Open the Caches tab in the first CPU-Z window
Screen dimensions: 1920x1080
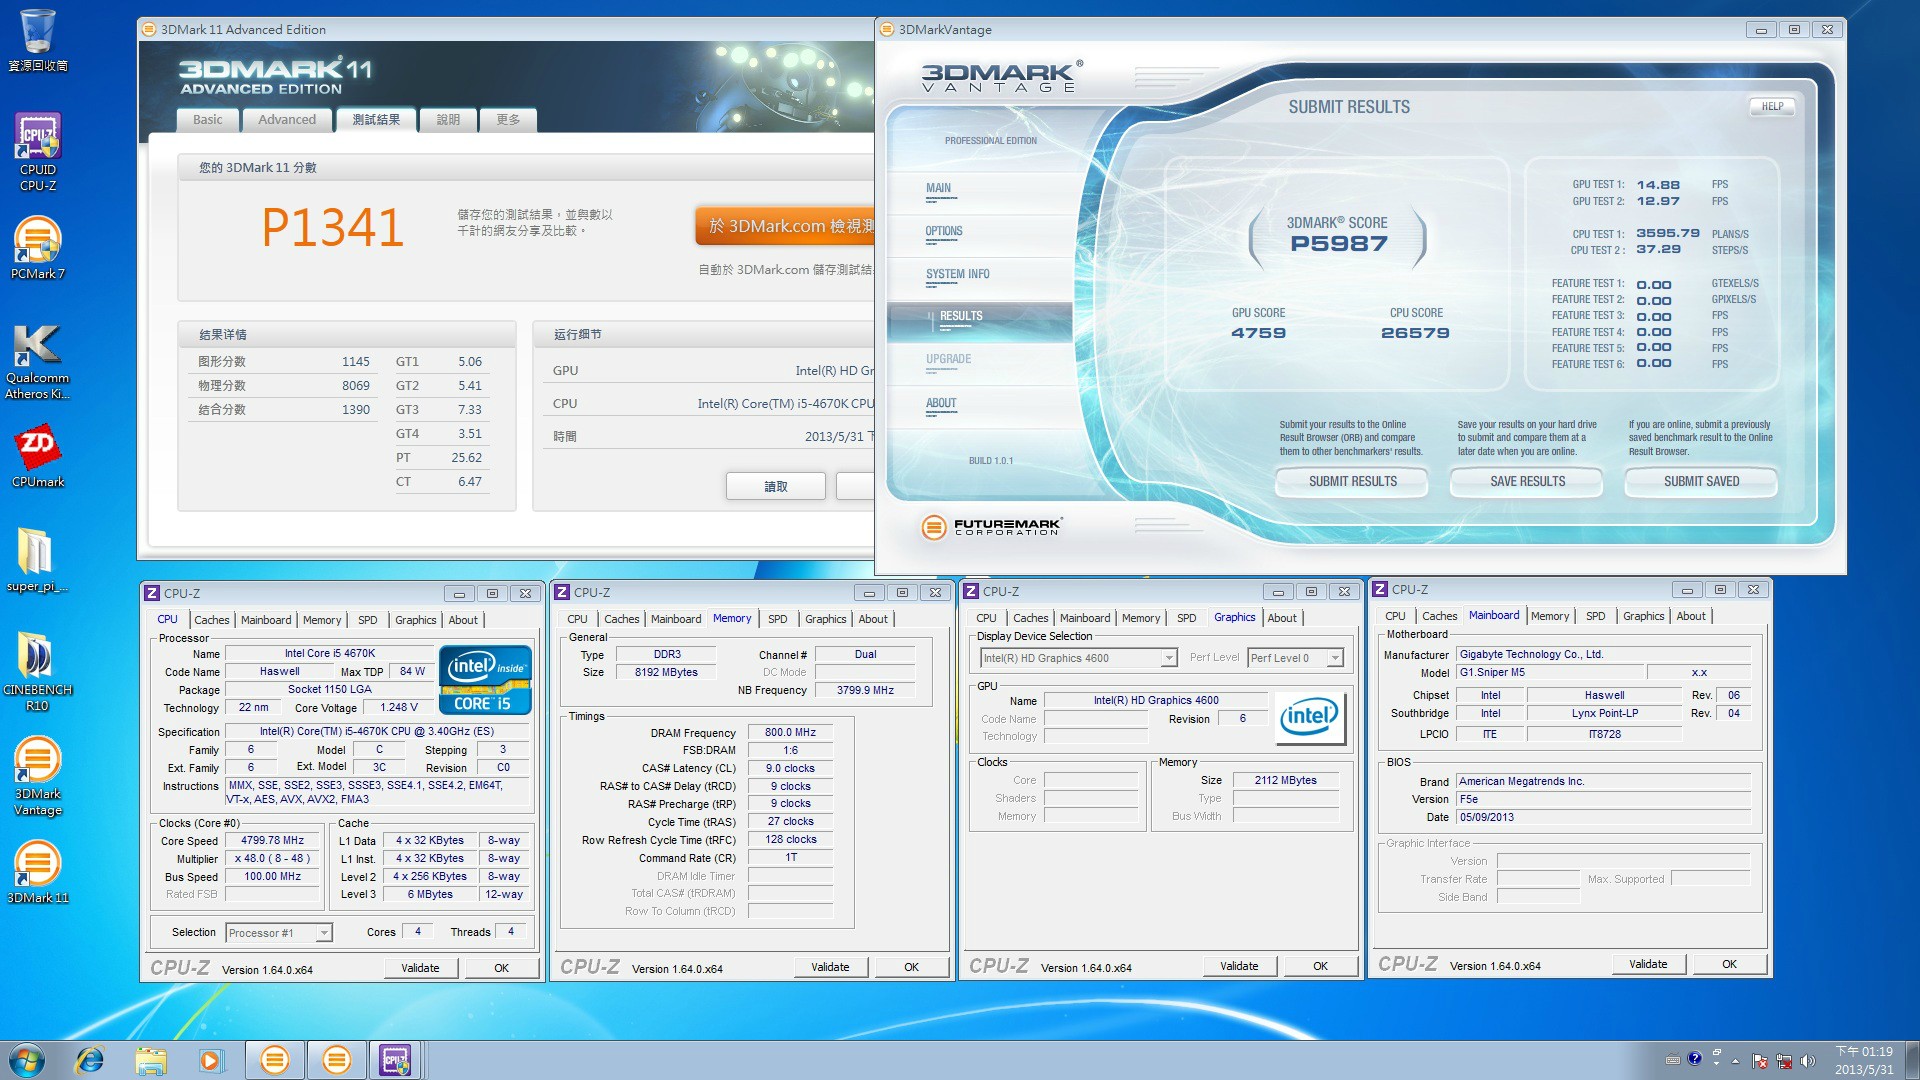(x=211, y=620)
